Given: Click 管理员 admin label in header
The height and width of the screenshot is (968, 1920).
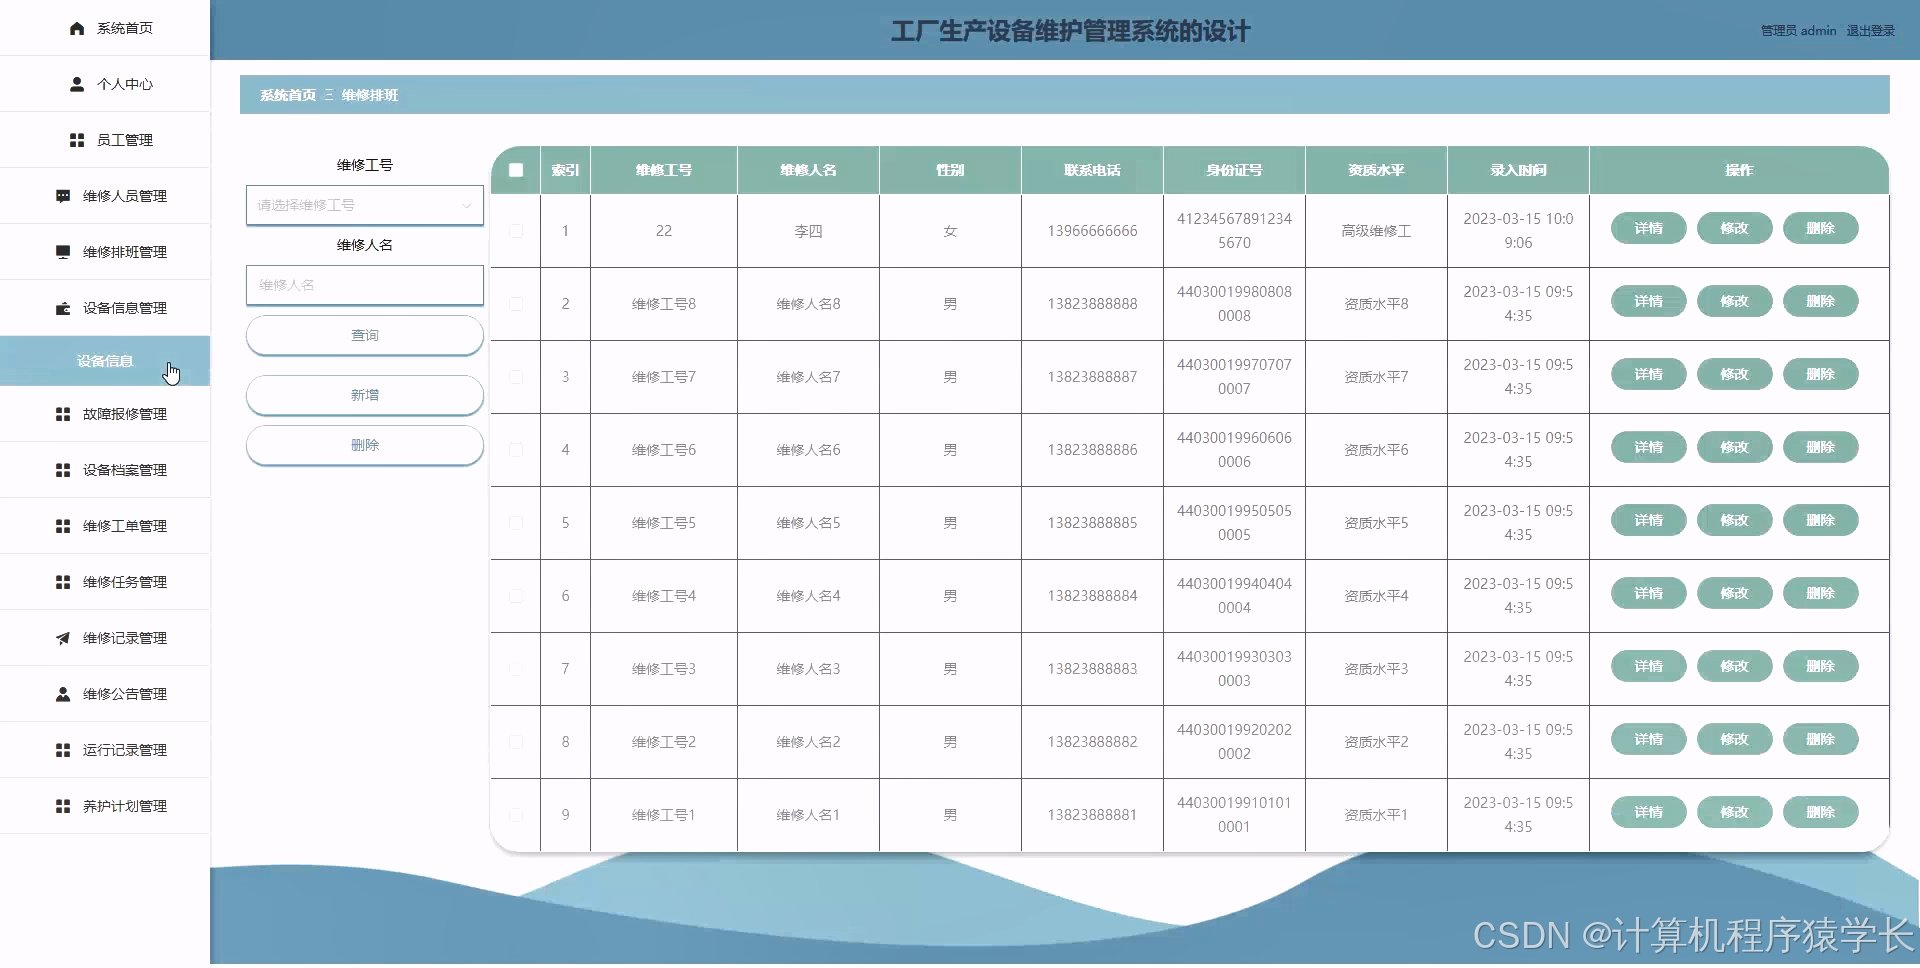Looking at the screenshot, I should tap(1798, 31).
